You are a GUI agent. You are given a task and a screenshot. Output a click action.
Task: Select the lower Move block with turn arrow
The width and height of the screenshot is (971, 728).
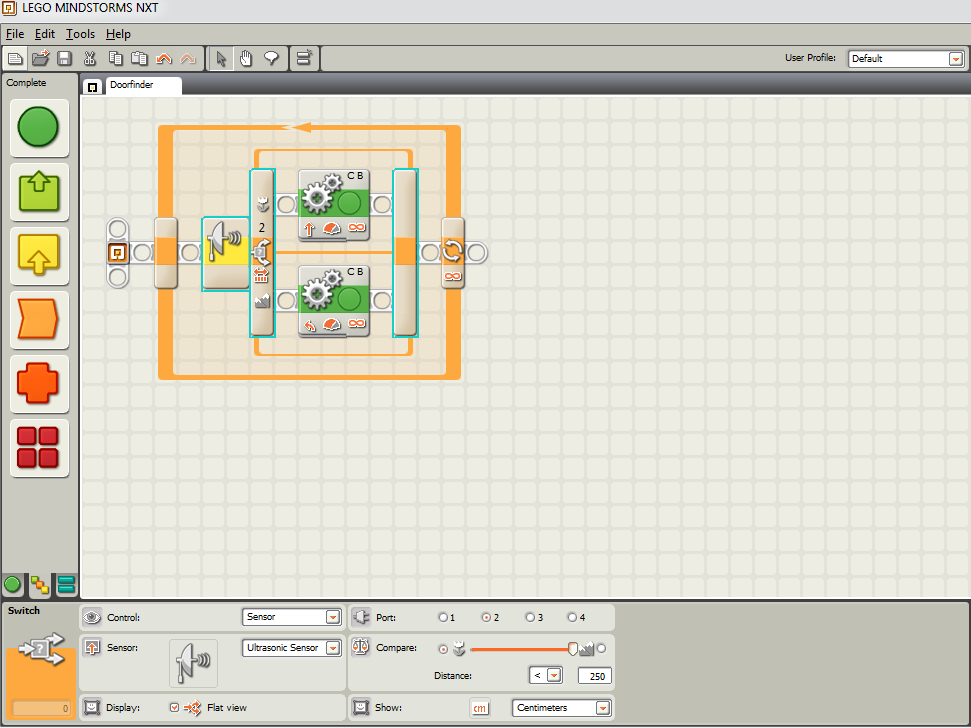click(x=334, y=301)
